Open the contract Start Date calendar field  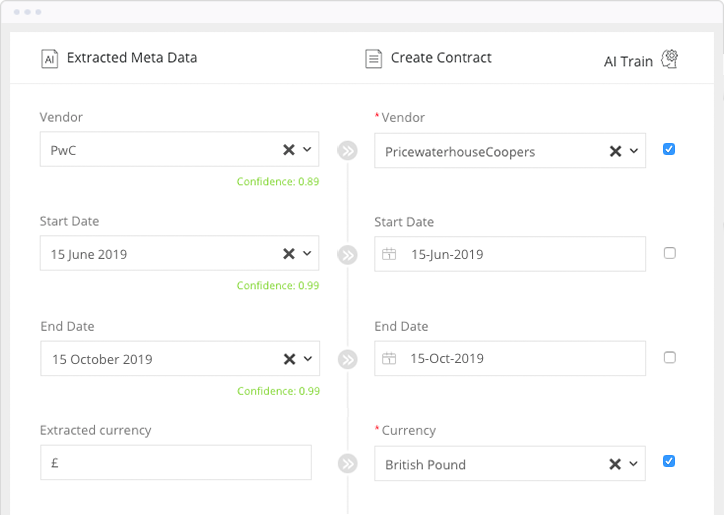point(510,254)
